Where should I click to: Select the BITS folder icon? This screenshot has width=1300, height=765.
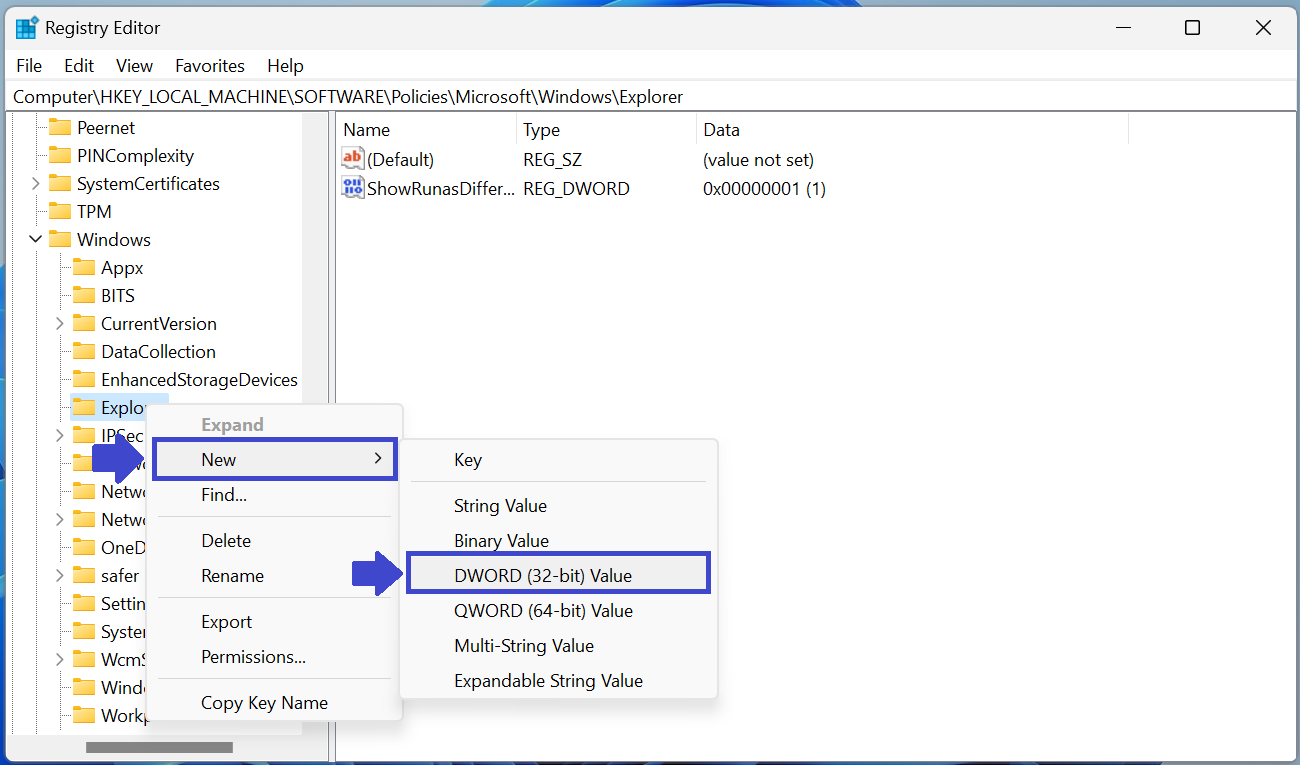84,295
